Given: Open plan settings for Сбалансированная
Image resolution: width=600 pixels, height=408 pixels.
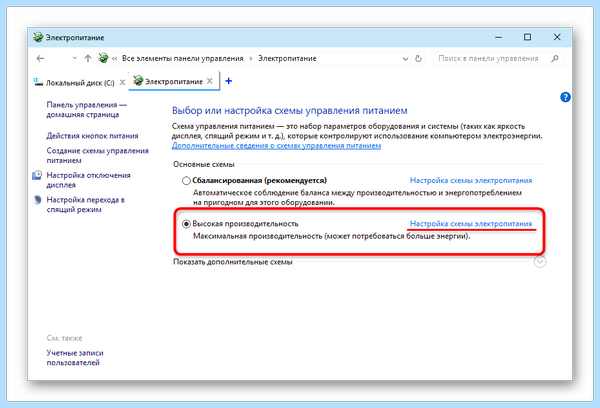Looking at the screenshot, I should point(471,180).
